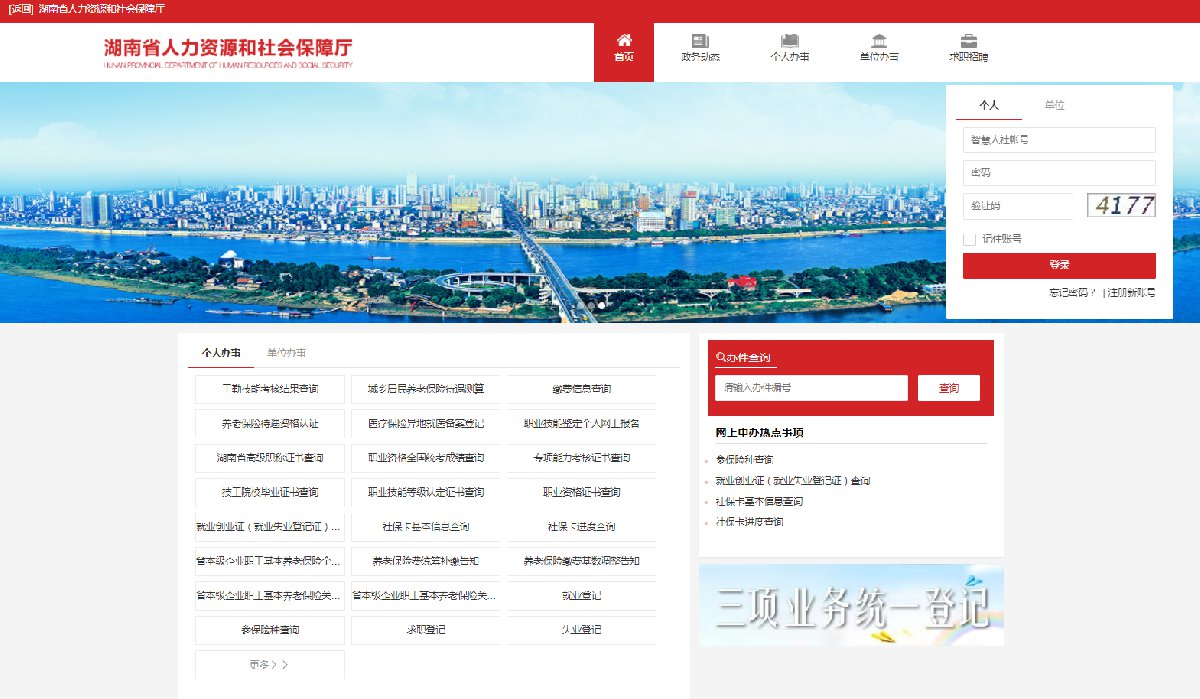Open the 三项业务统一登记 banner
The image size is (1200, 699).
pyautogui.click(x=851, y=605)
